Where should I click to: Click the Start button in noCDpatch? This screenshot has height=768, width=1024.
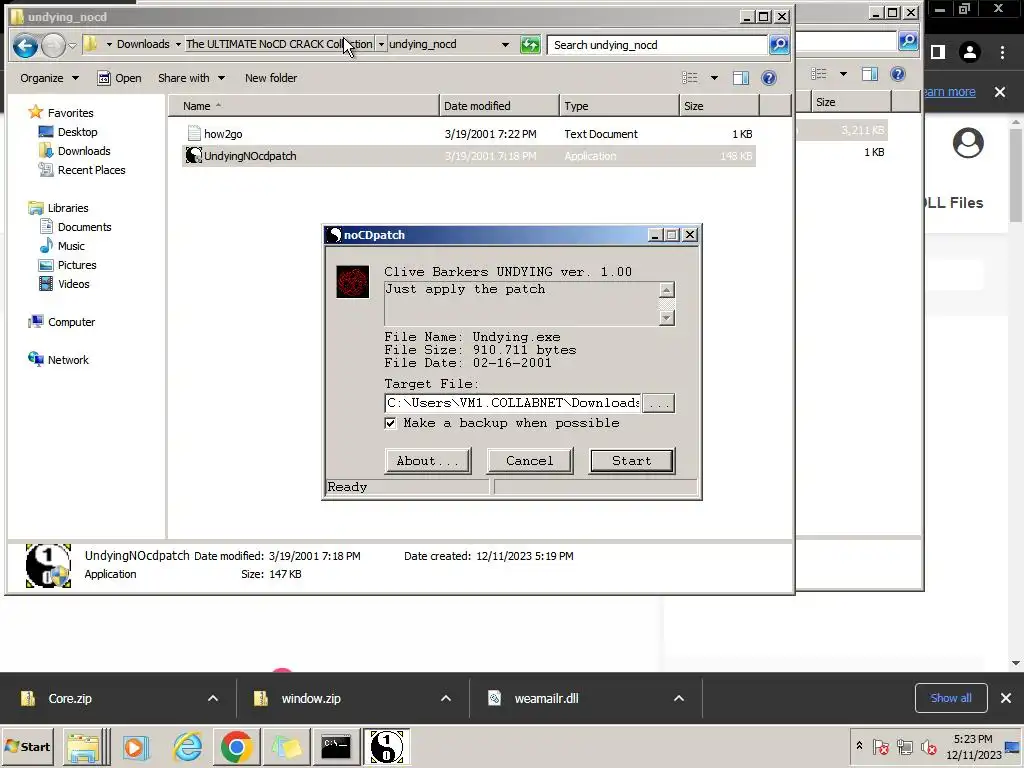click(x=632, y=460)
